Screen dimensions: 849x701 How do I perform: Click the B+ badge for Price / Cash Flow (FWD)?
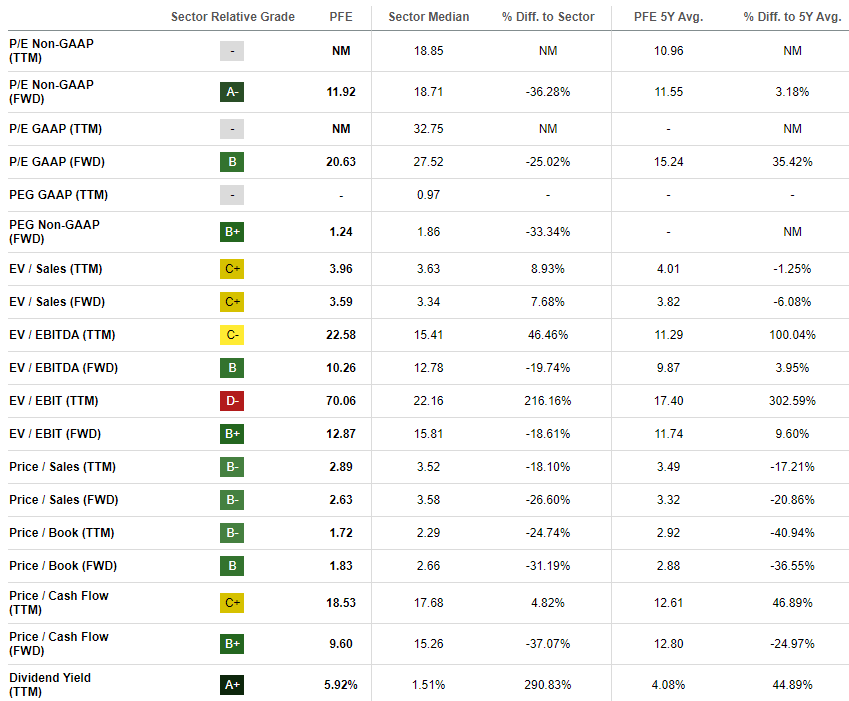pos(232,644)
